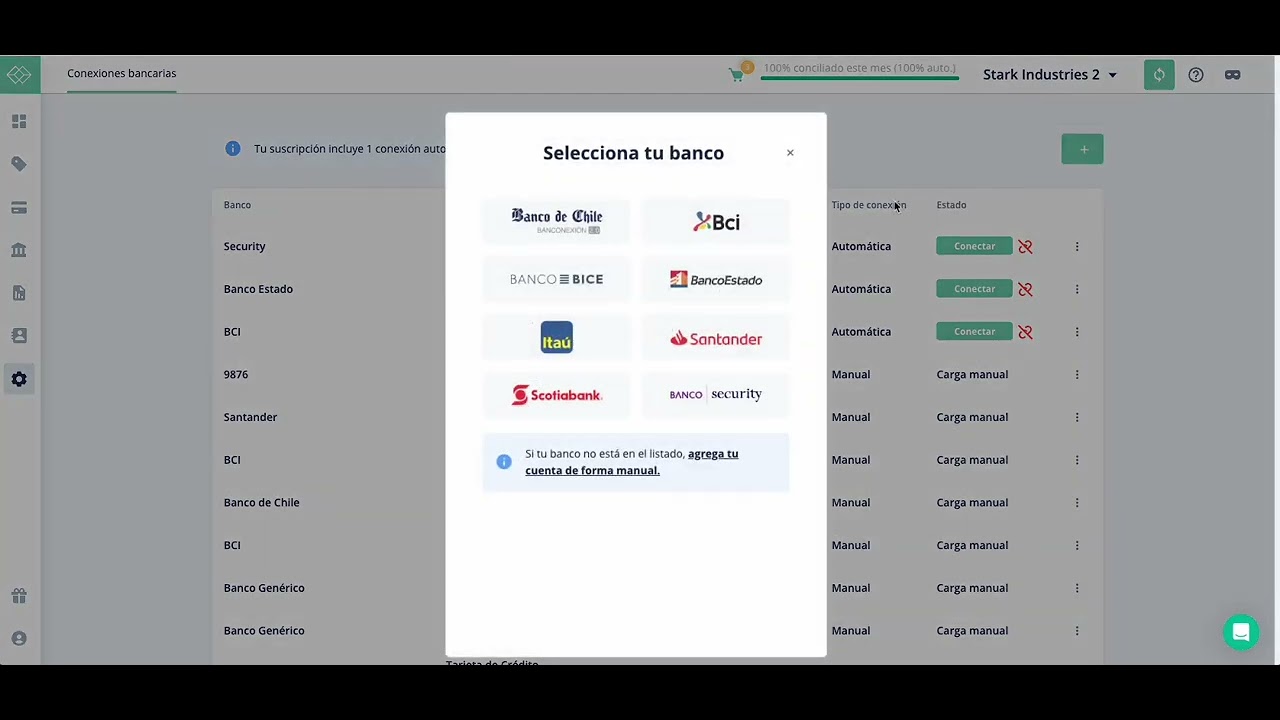
Task: Select the Itaú bank icon
Action: click(x=556, y=337)
